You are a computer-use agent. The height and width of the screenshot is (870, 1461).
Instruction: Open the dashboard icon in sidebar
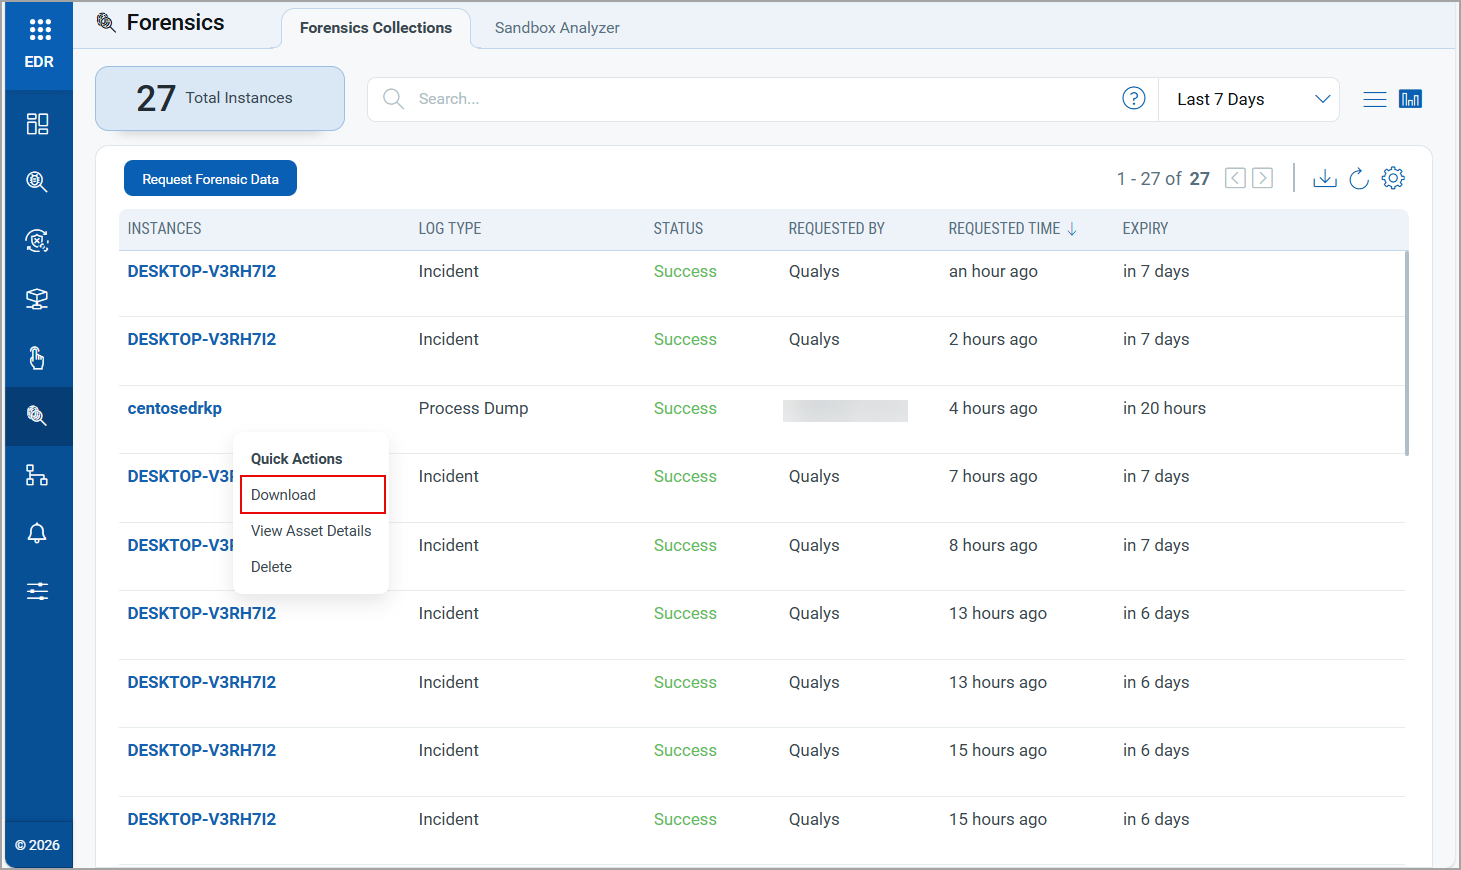pyautogui.click(x=37, y=124)
